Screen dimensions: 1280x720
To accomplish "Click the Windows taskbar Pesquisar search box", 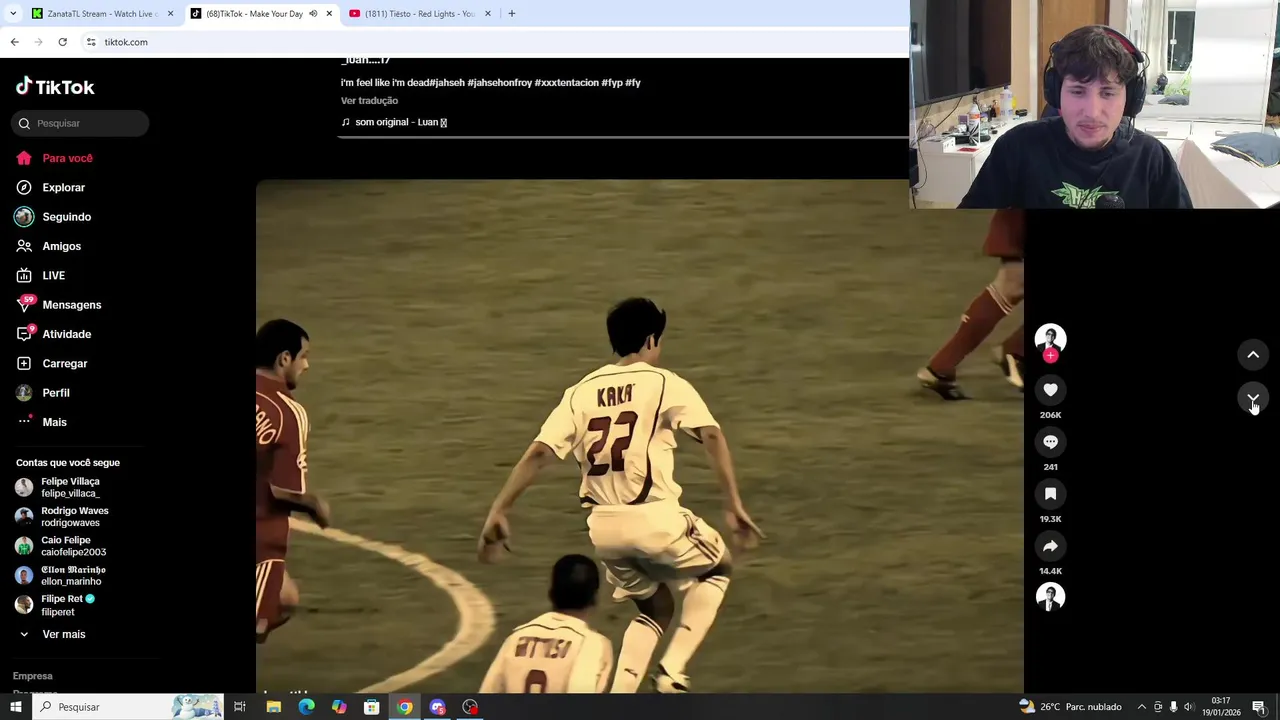I will (x=127, y=707).
